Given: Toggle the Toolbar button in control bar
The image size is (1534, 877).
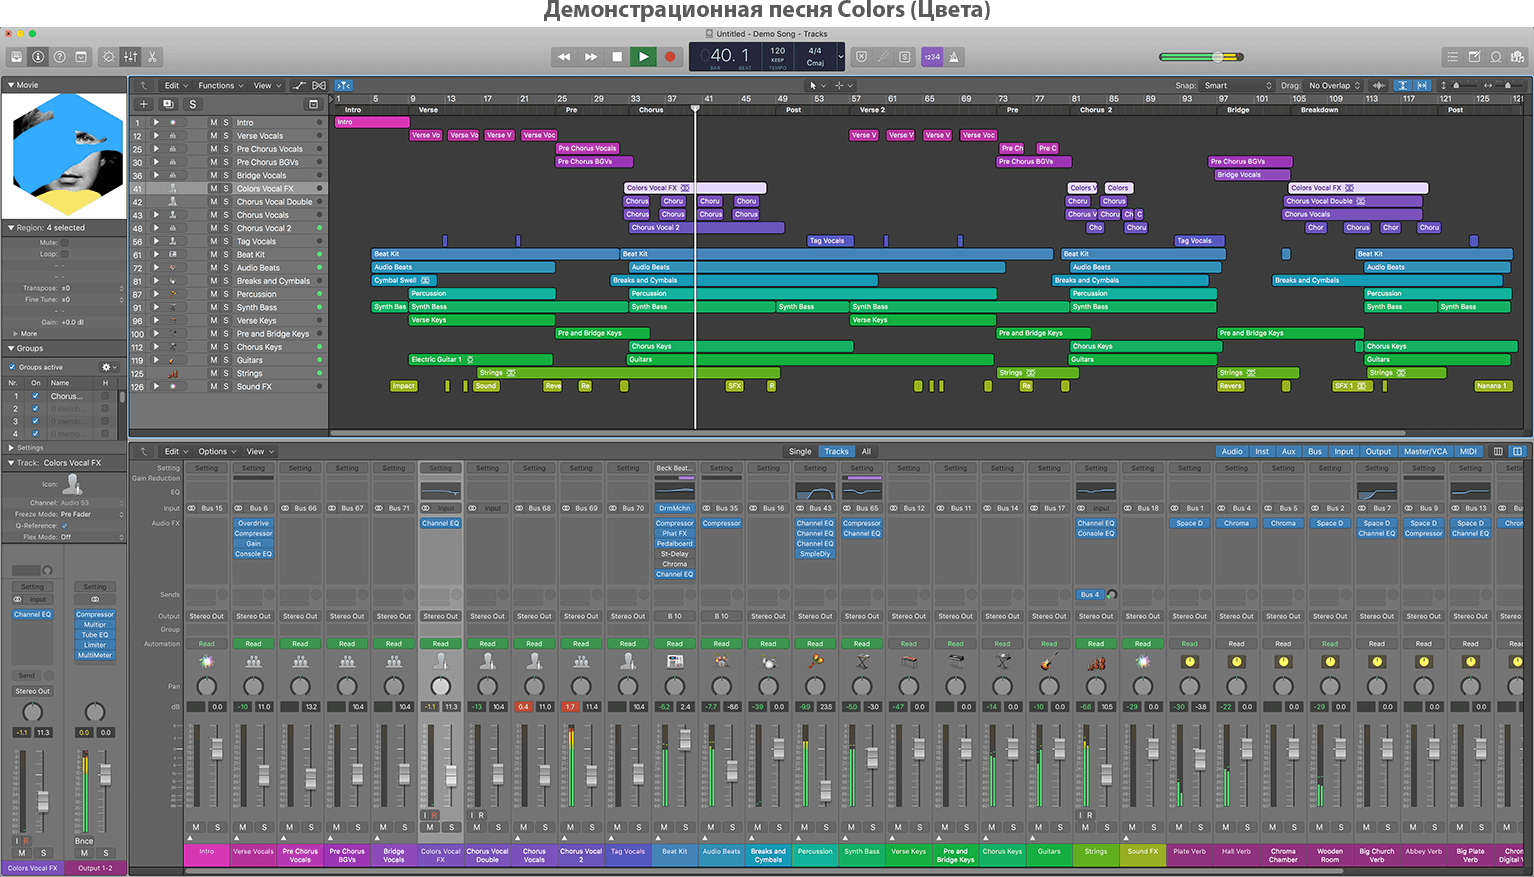Looking at the screenshot, I should pyautogui.click(x=82, y=57).
